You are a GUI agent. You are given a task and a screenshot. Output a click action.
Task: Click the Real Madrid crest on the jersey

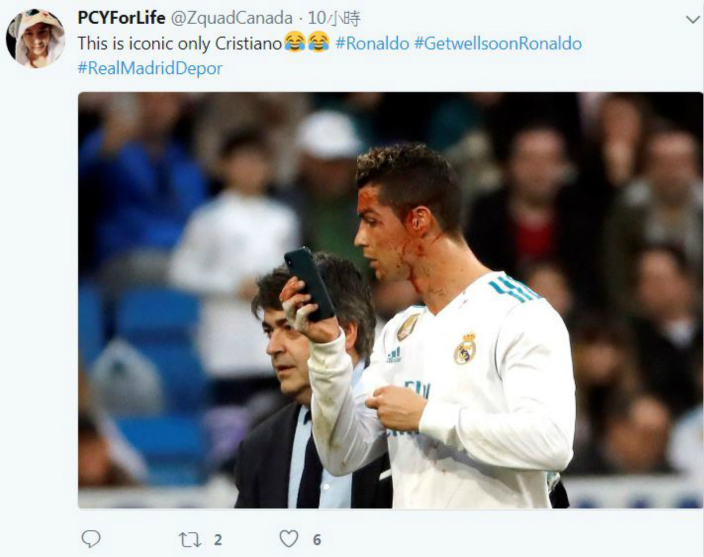[466, 349]
